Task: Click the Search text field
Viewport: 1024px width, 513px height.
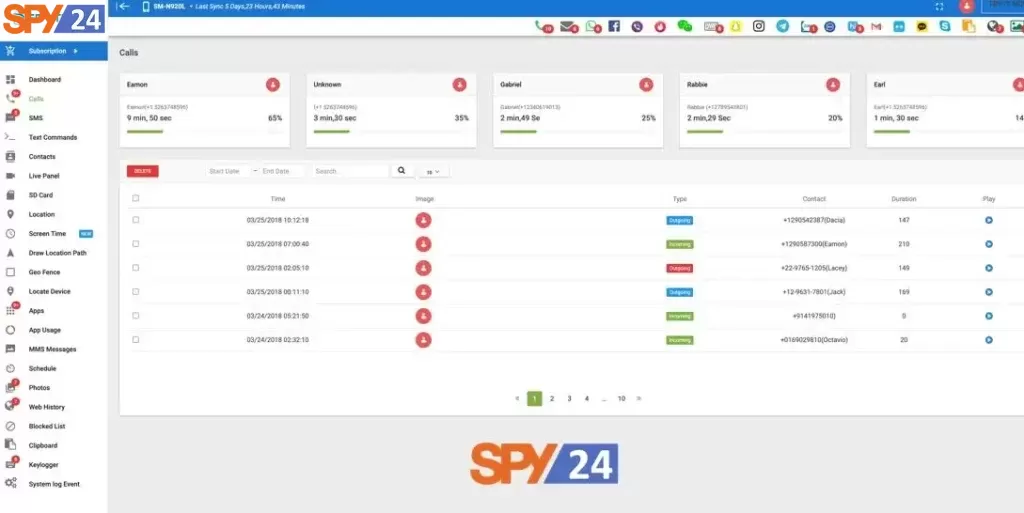Action: (351, 171)
